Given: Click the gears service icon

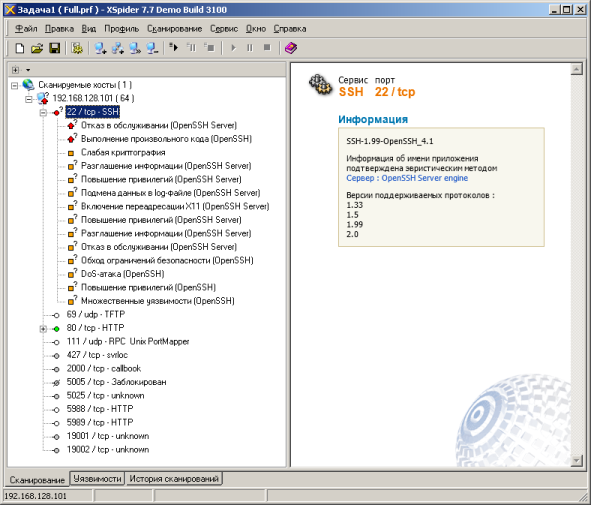Looking at the screenshot, I should pos(320,85).
